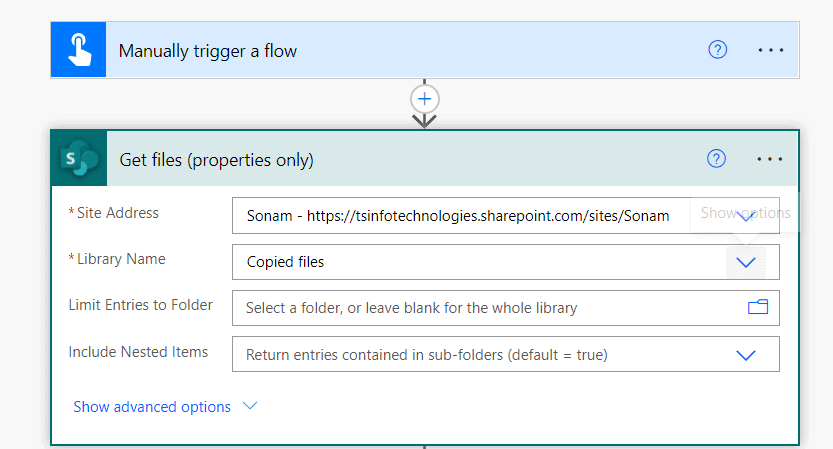Click the Sonam site address value
This screenshot has width=833, height=449.
tap(458, 216)
